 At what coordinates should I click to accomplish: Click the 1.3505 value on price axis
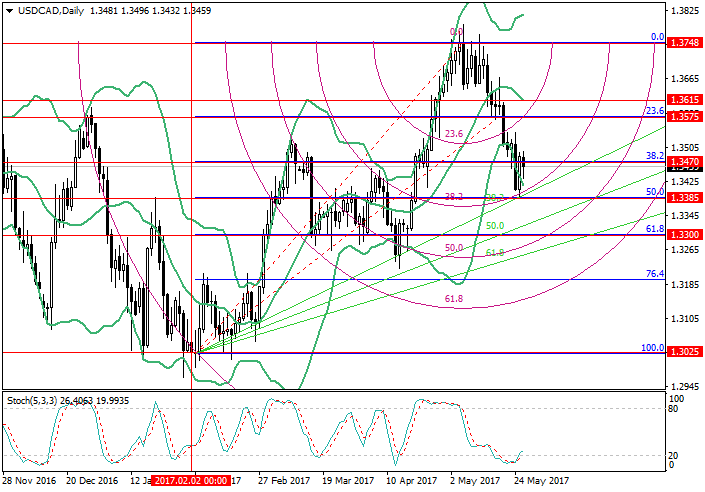pyautogui.click(x=685, y=148)
